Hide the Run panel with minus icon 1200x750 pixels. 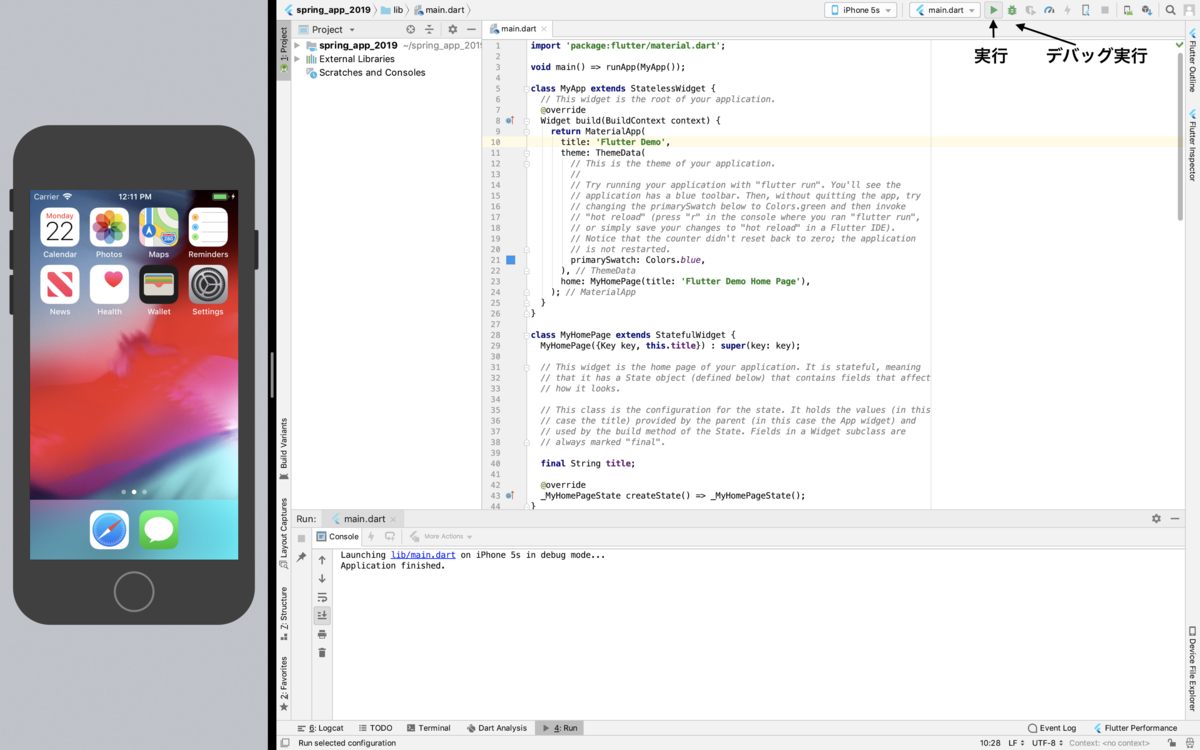coord(1174,519)
